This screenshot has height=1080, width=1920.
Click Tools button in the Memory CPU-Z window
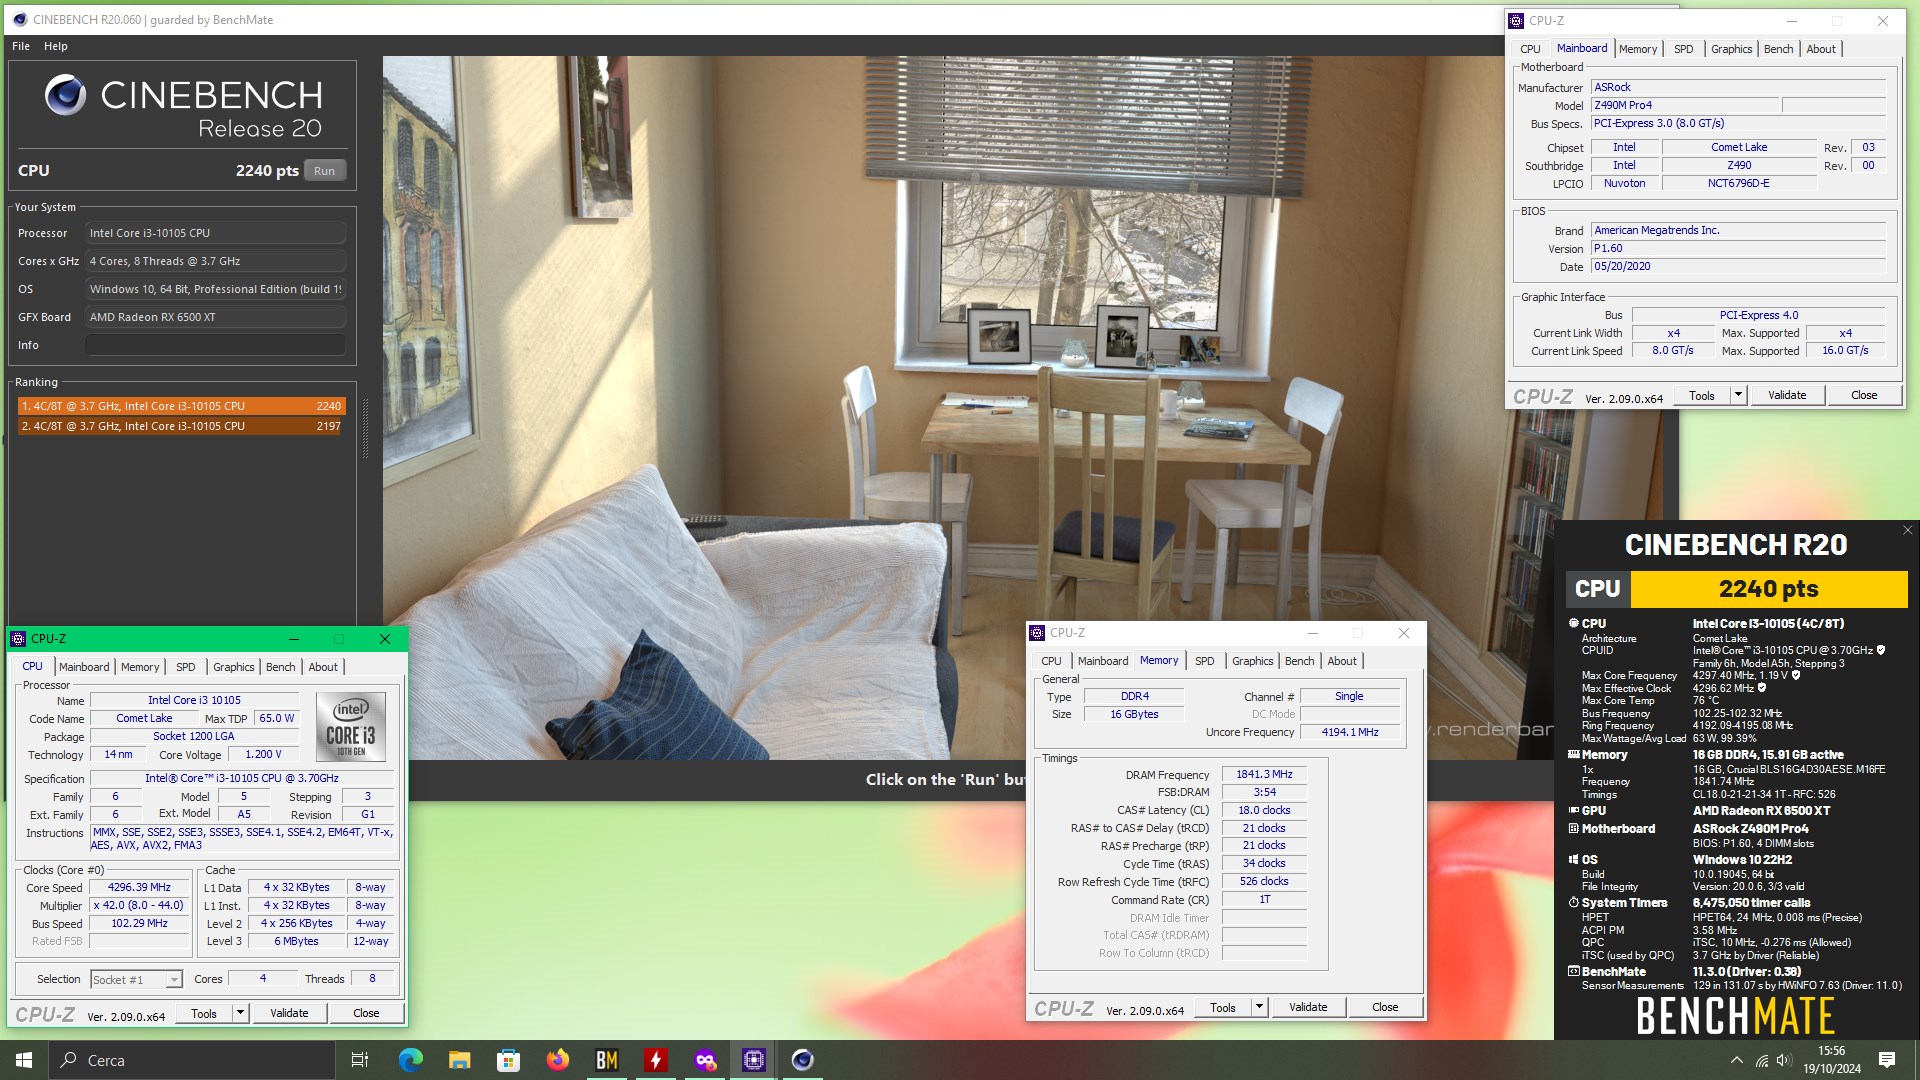click(1223, 1007)
